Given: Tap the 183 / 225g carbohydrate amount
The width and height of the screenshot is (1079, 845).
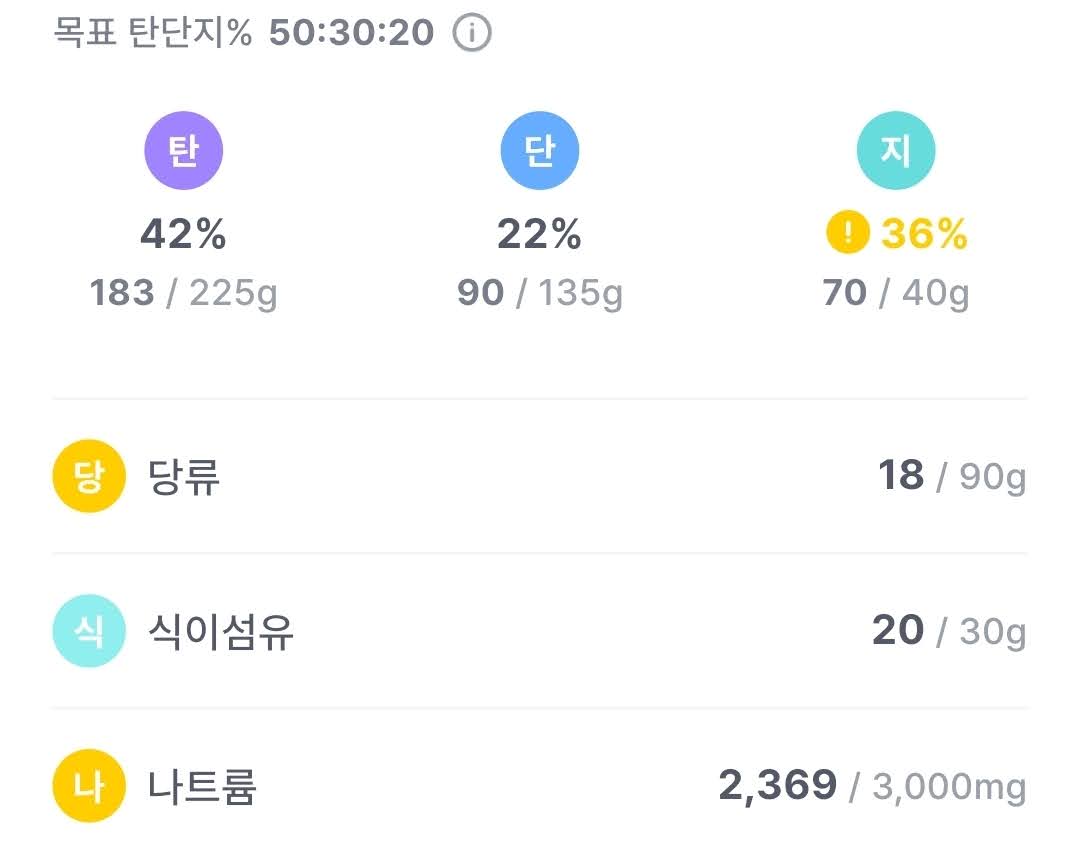Looking at the screenshot, I should click(184, 294).
